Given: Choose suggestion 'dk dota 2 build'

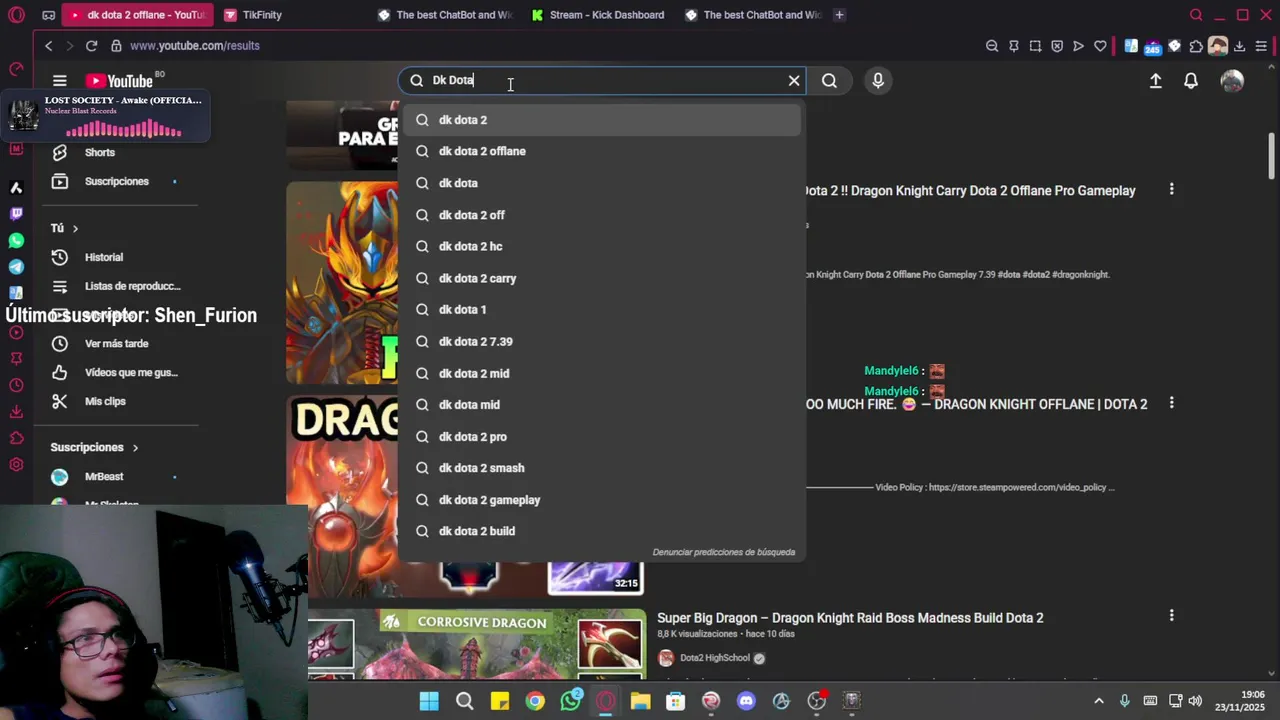Looking at the screenshot, I should pos(600,531).
